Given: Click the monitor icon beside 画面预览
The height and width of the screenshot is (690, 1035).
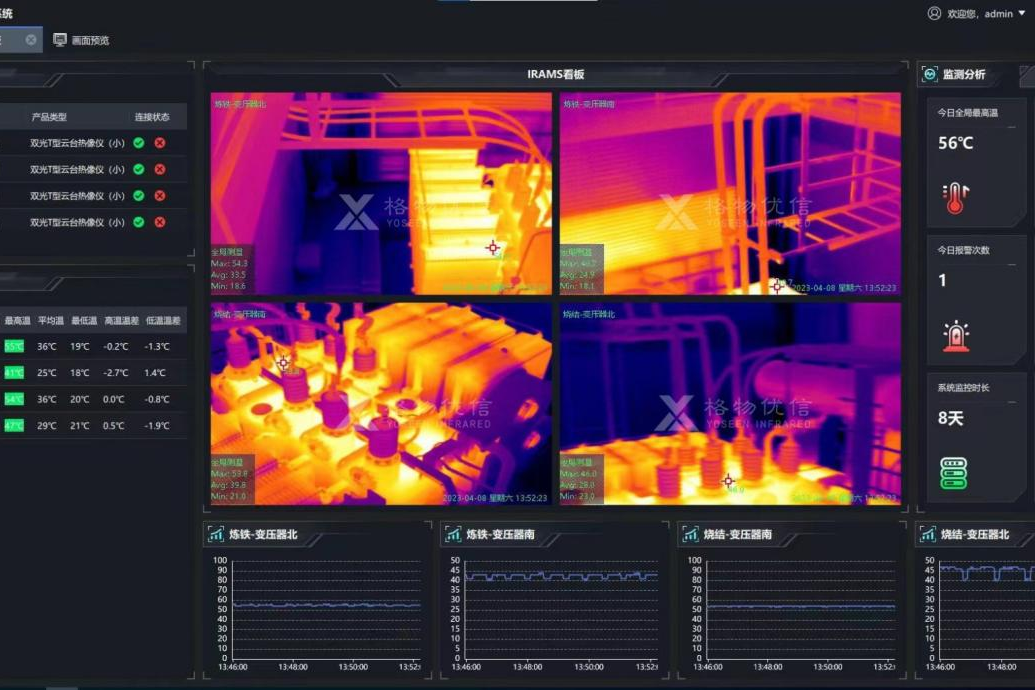Looking at the screenshot, I should click(60, 40).
